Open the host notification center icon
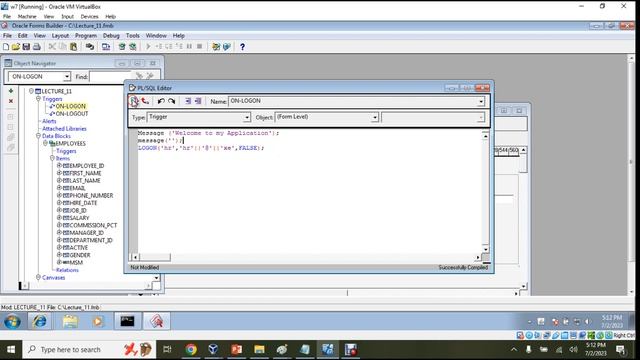This screenshot has height=360, width=640. (620, 350)
